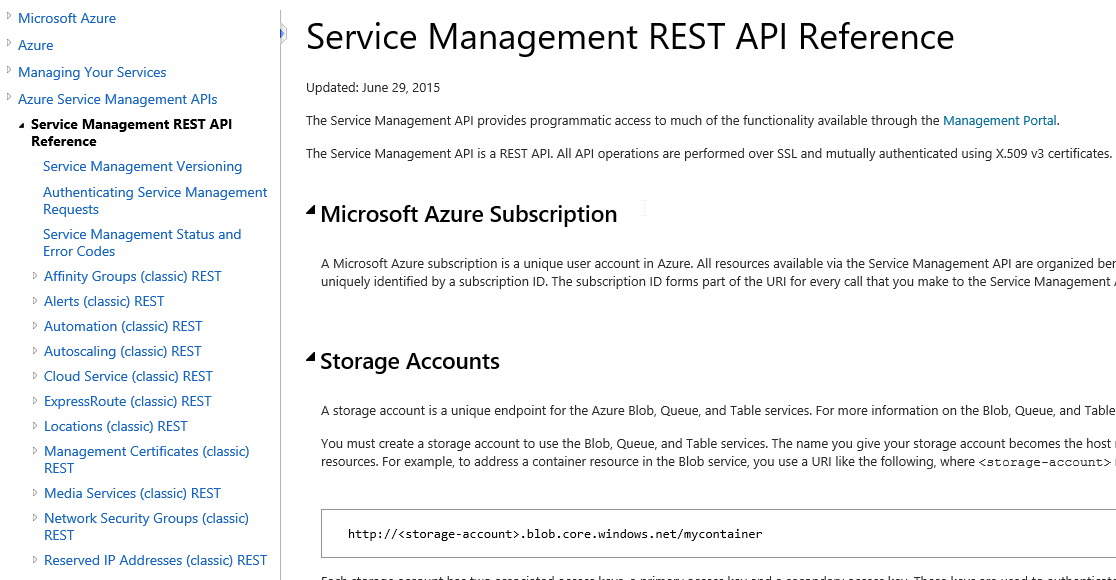Select Reserved IP Addresses (classic) REST
This screenshot has width=1116, height=580.
click(x=155, y=560)
